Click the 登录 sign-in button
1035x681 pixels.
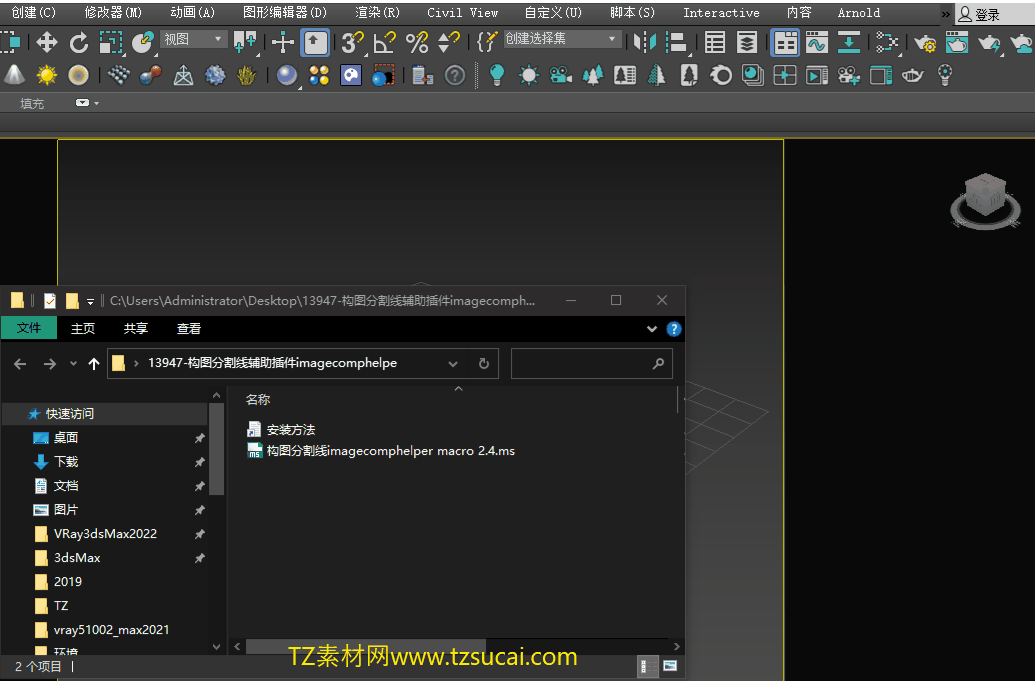pyautogui.click(x=986, y=14)
